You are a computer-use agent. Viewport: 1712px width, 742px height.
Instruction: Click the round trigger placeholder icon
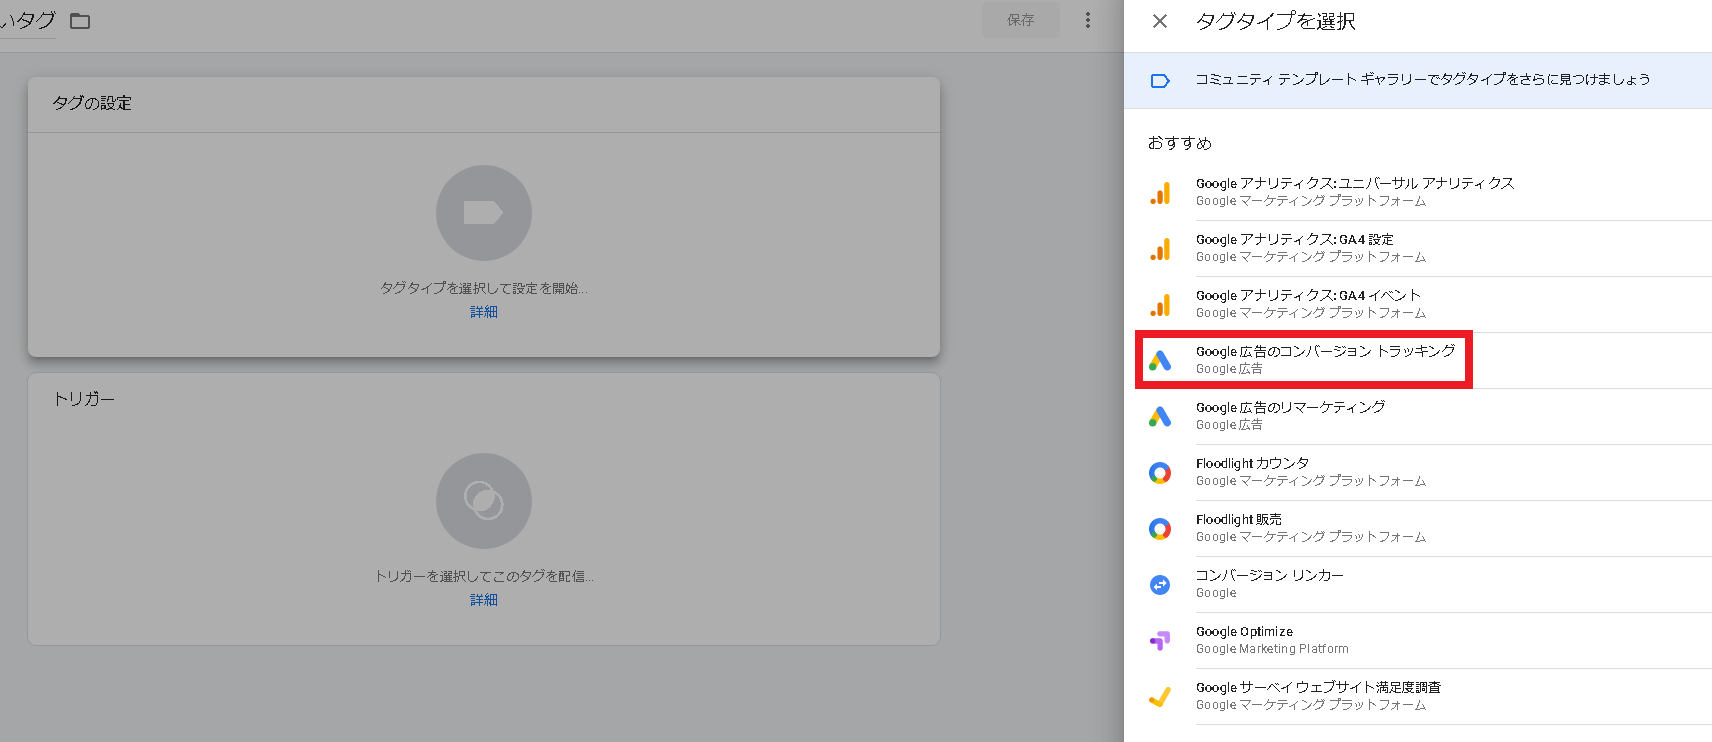[x=484, y=501]
